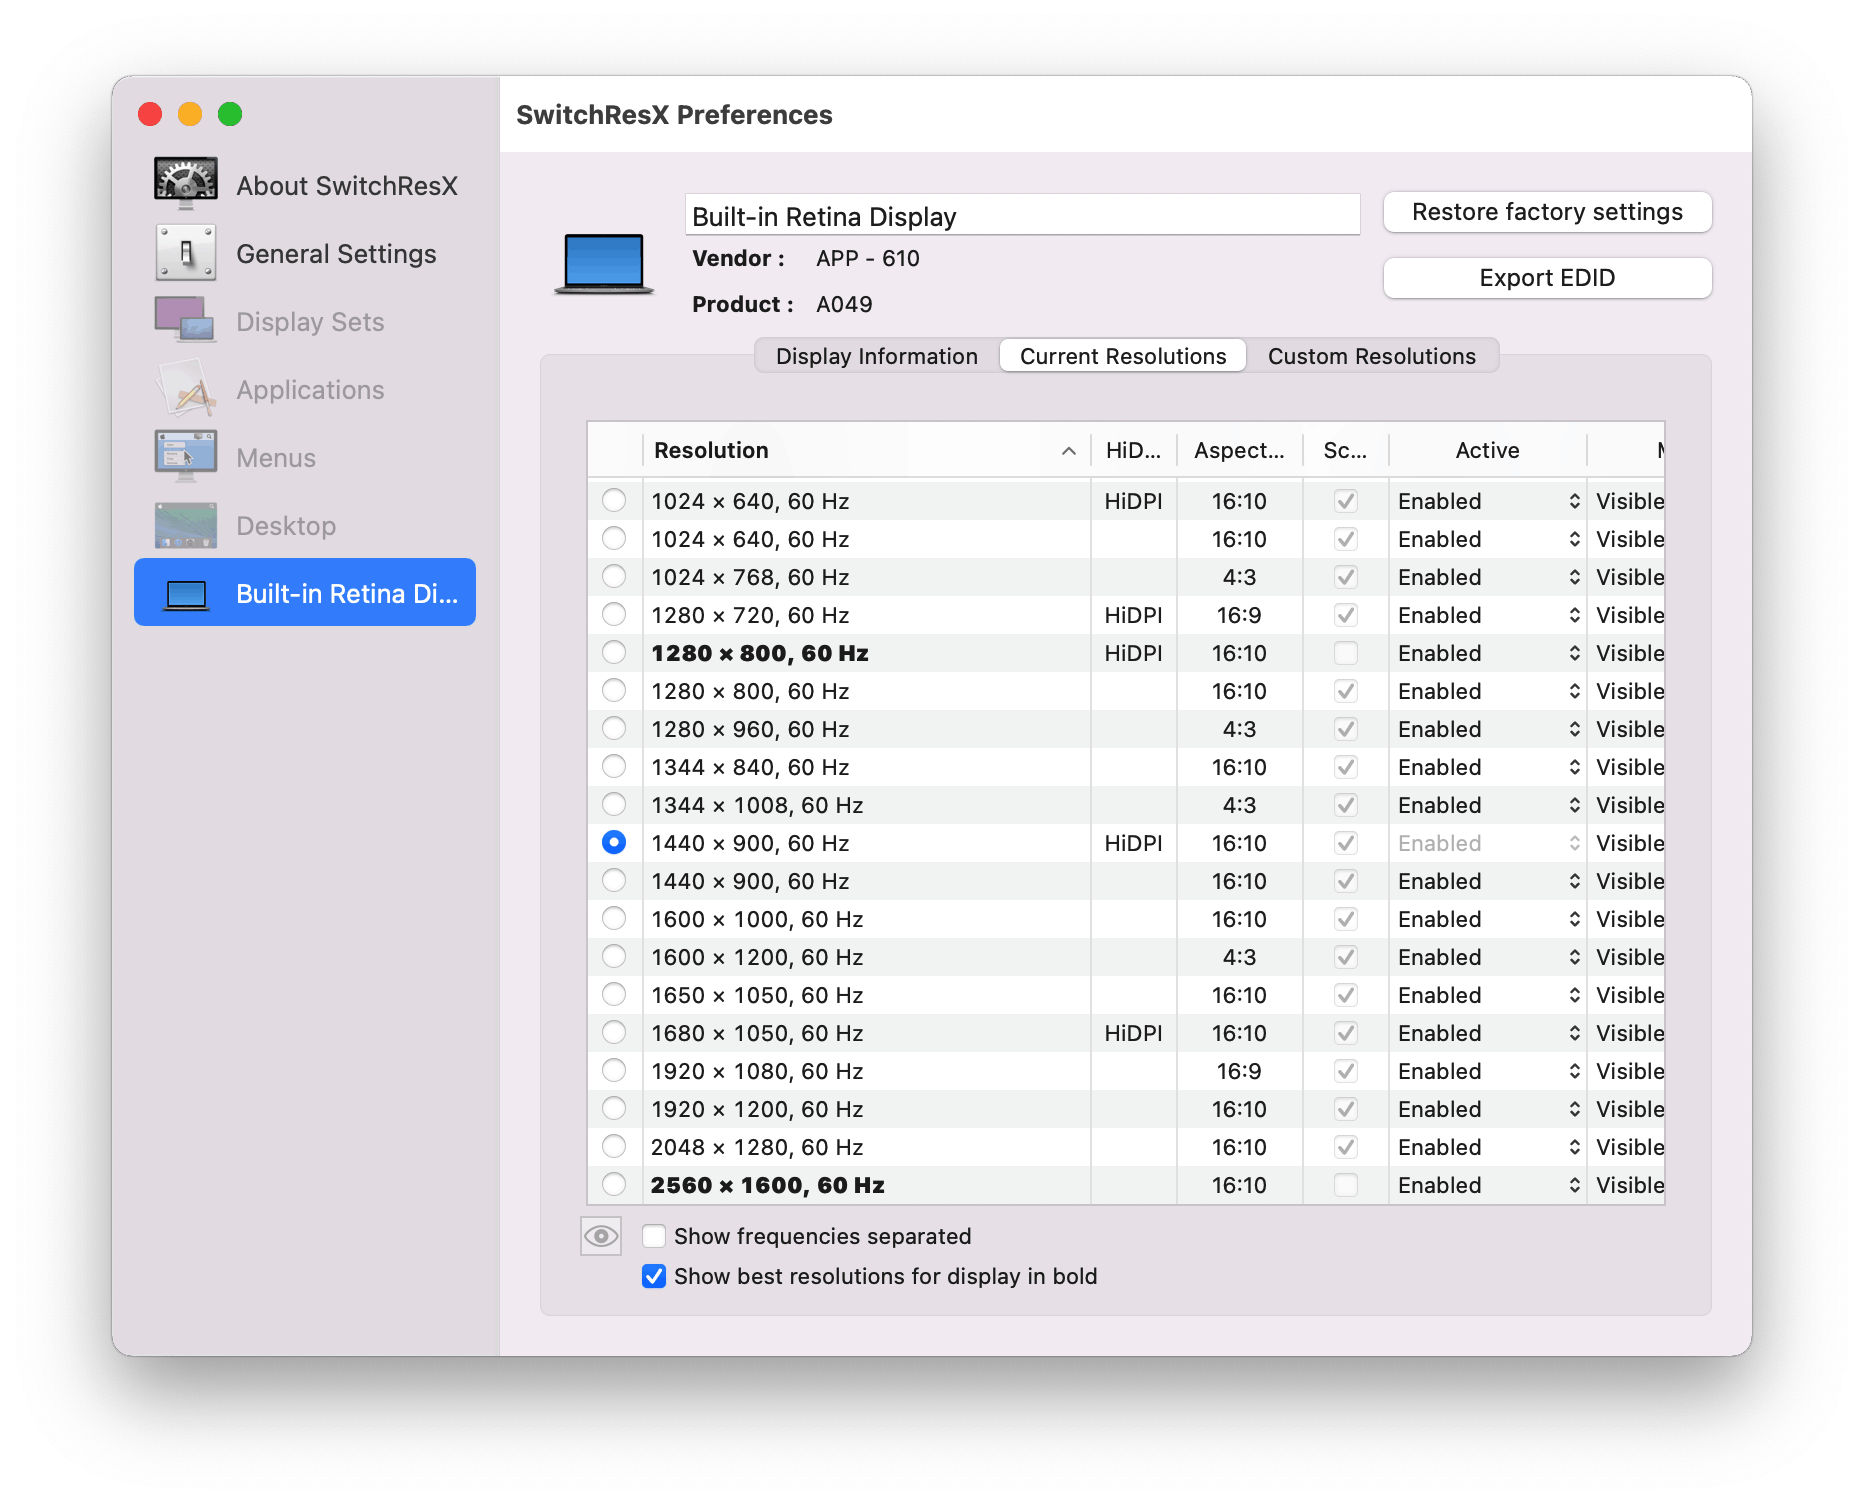Viewport: 1864px width, 1504px height.
Task: Switch to the Display Information tab
Action: pyautogui.click(x=874, y=355)
